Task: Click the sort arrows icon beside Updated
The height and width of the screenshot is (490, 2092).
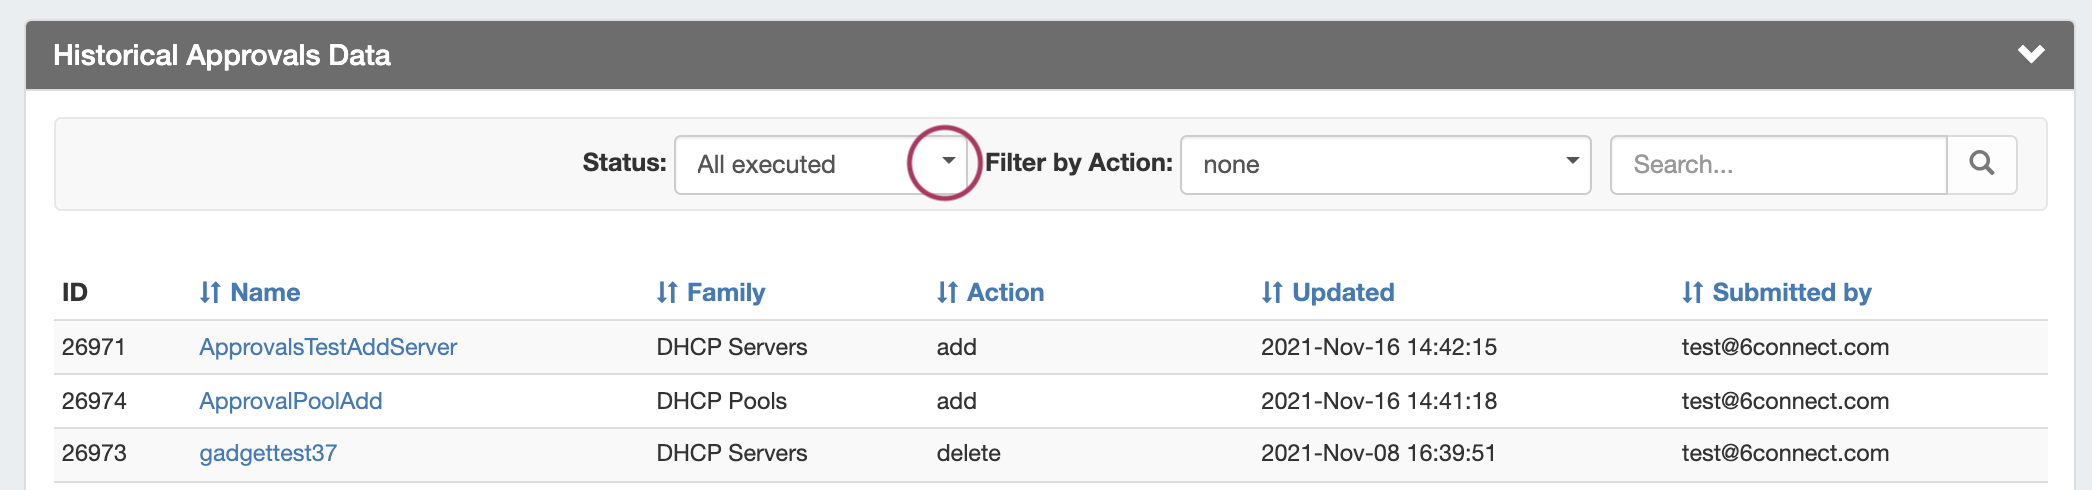Action: [1271, 292]
